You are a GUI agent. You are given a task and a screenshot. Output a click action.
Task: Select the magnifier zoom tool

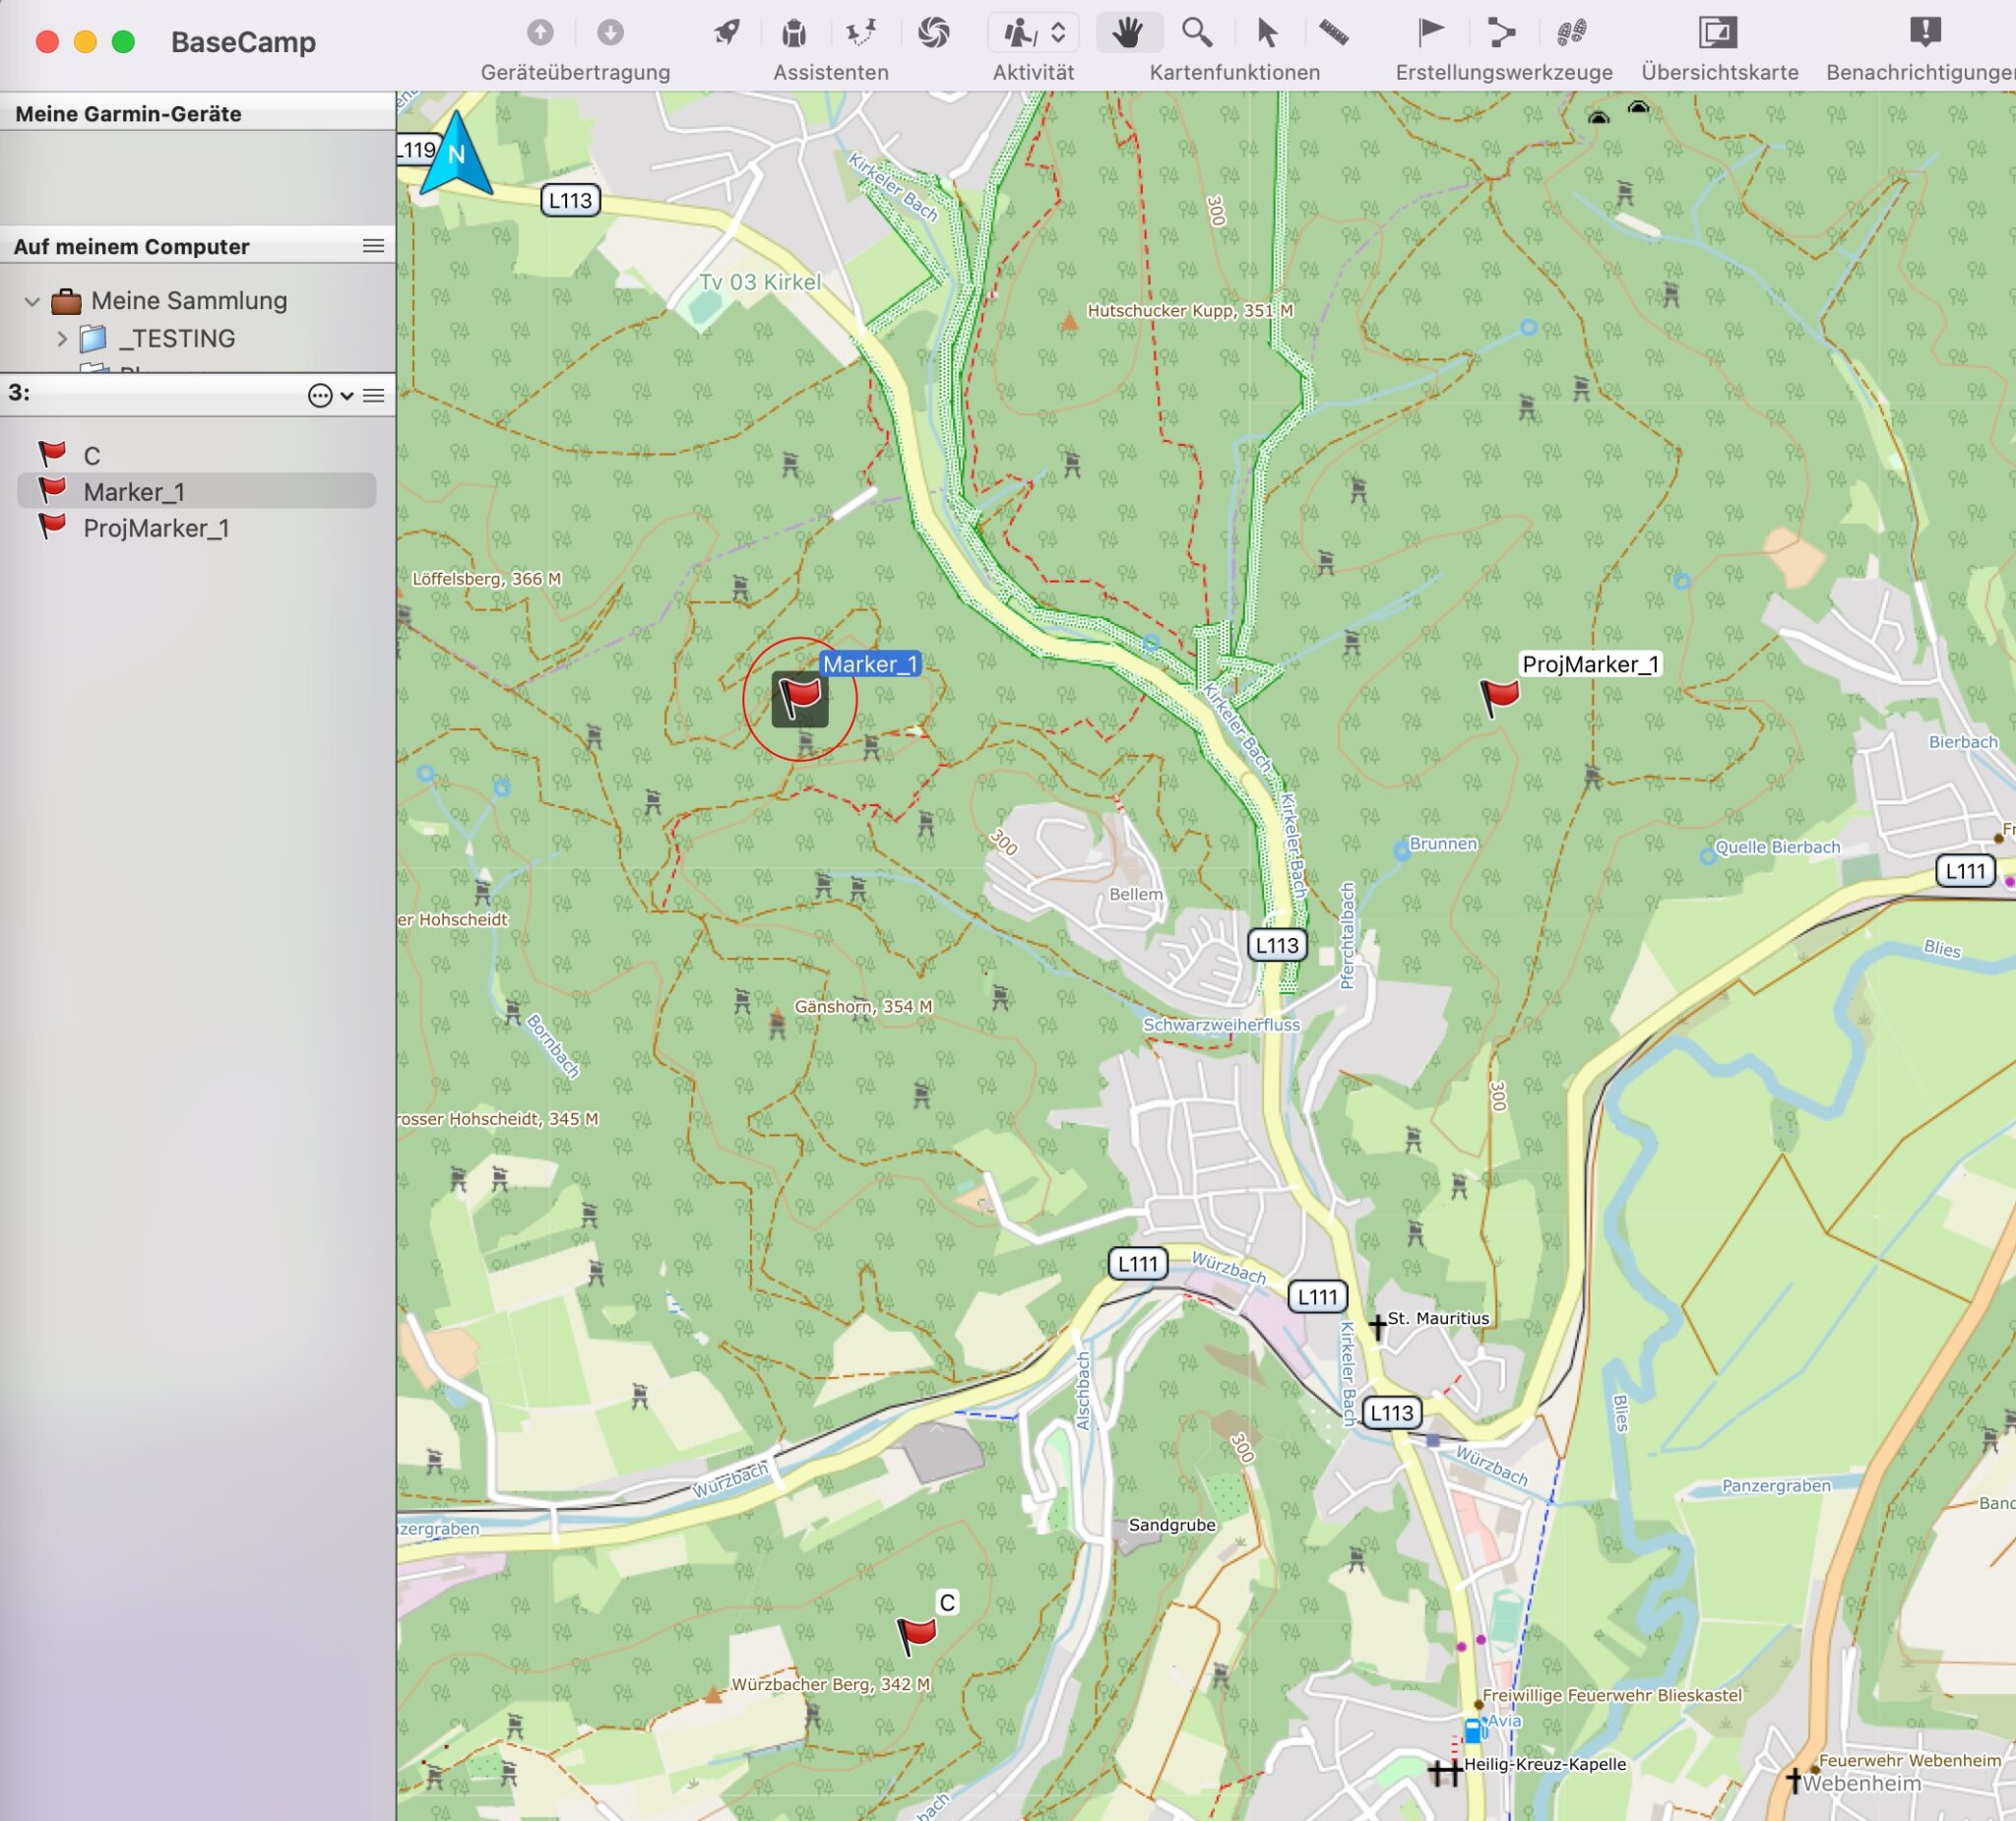(x=1196, y=33)
